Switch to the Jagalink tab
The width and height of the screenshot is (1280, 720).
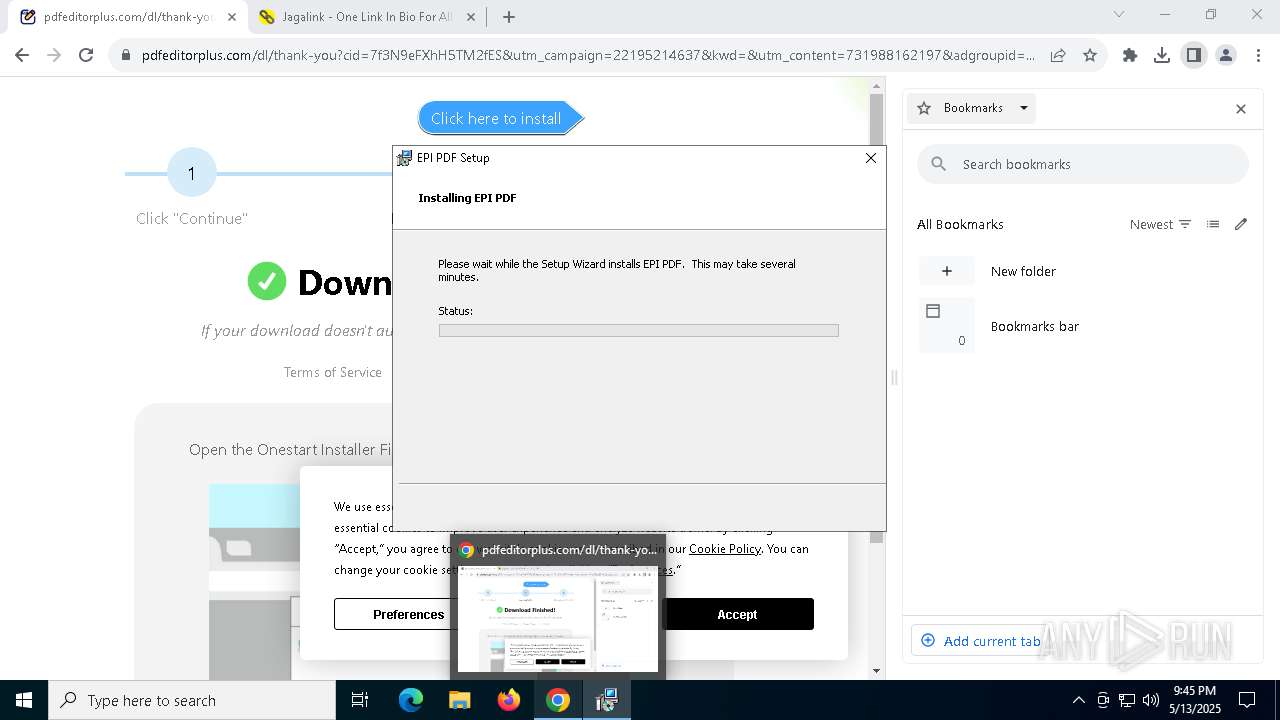366,17
